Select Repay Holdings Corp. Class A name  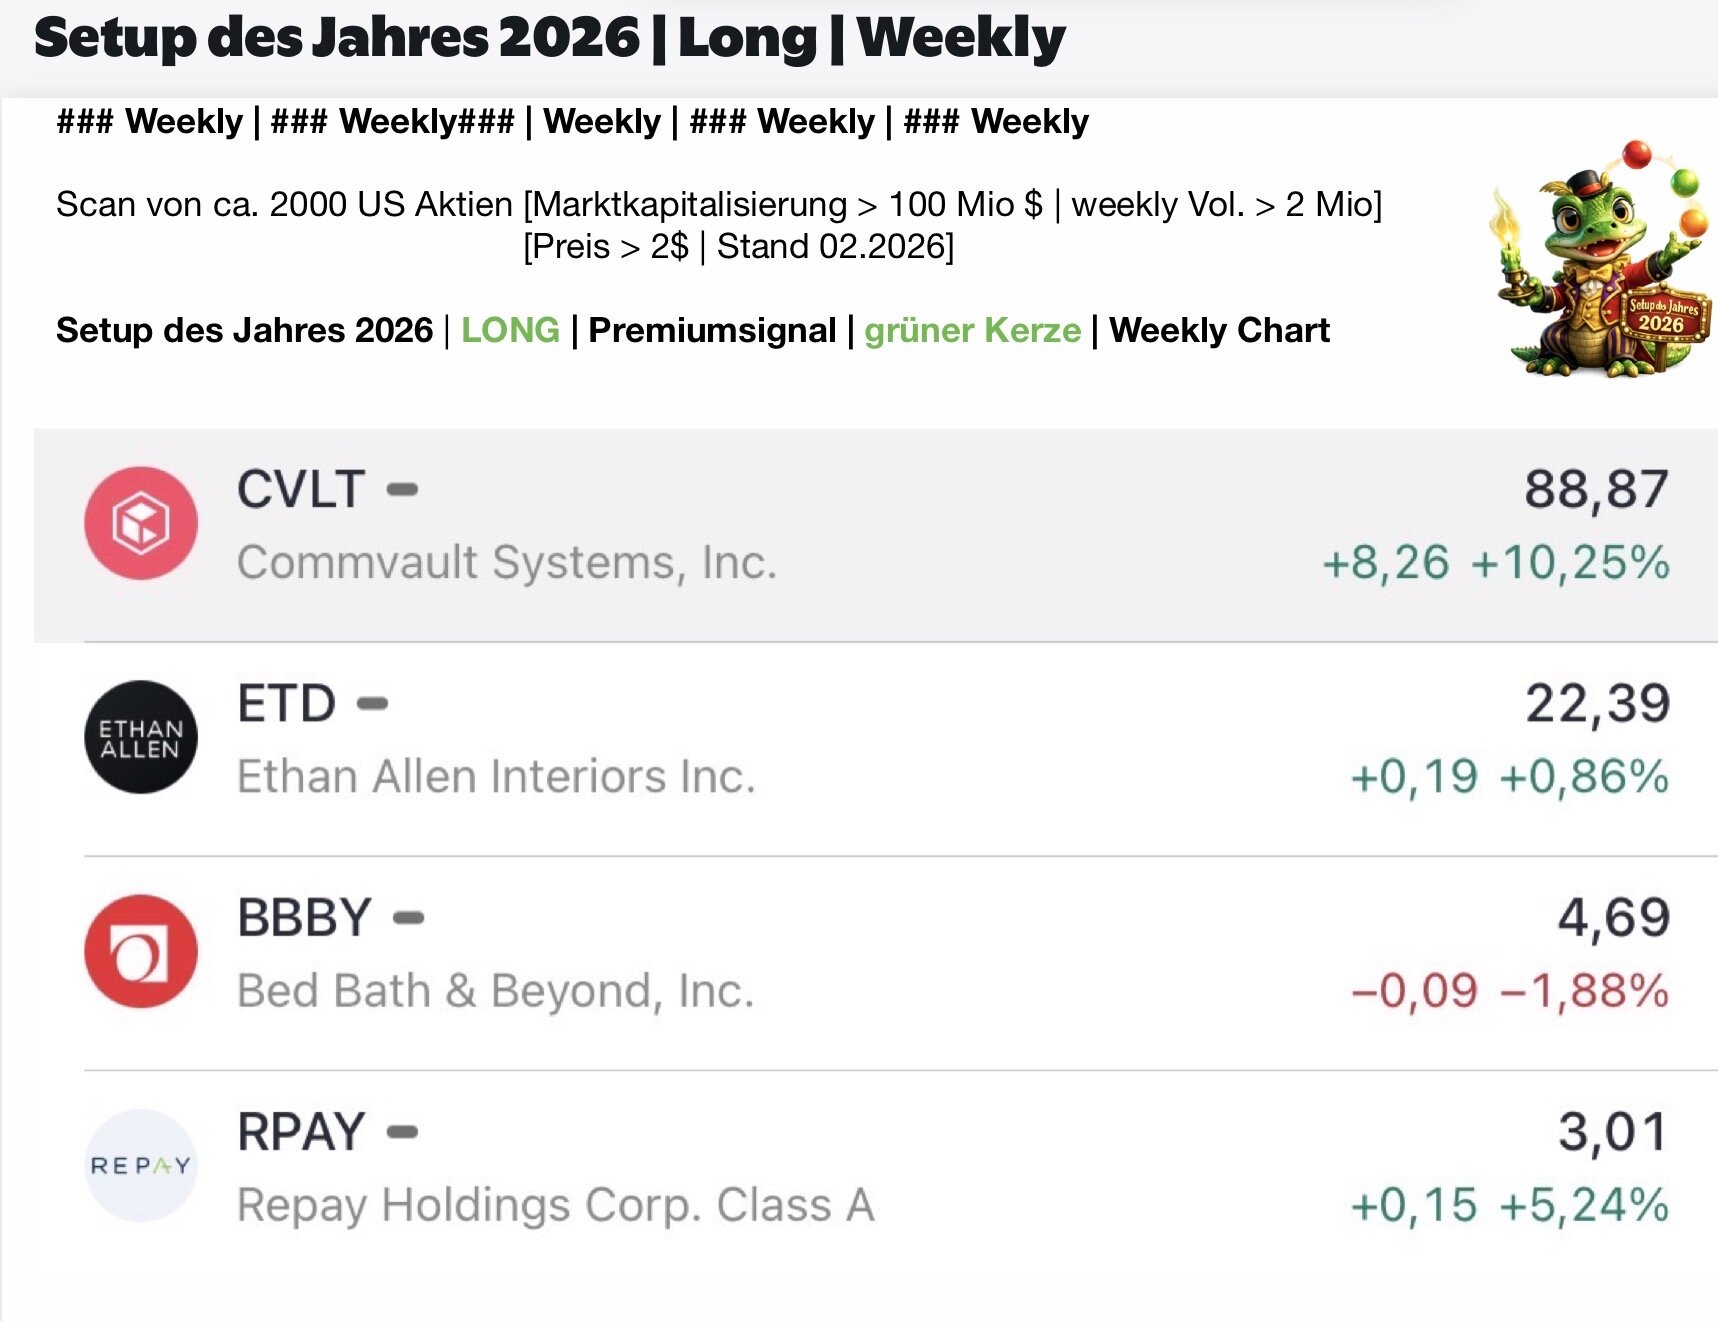tap(555, 1205)
